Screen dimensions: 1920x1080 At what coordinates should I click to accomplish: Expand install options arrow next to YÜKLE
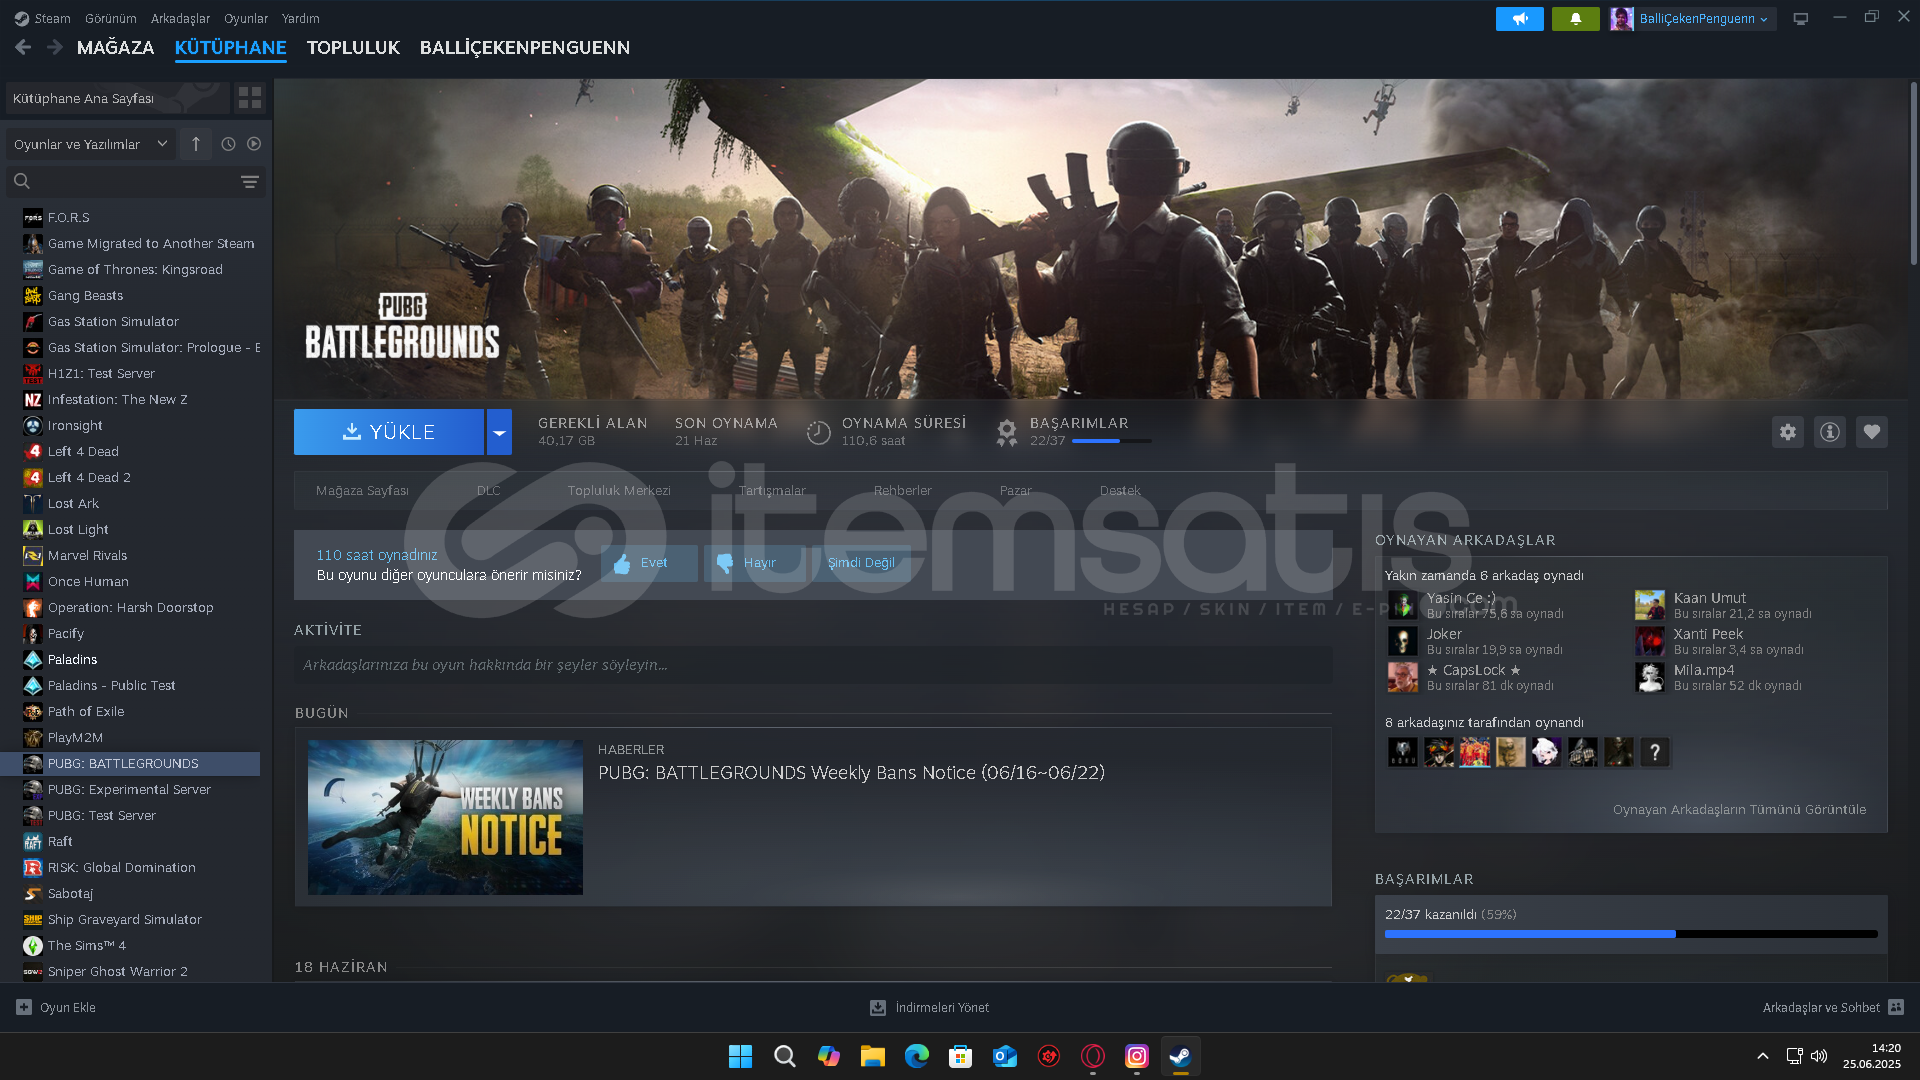pos(499,432)
